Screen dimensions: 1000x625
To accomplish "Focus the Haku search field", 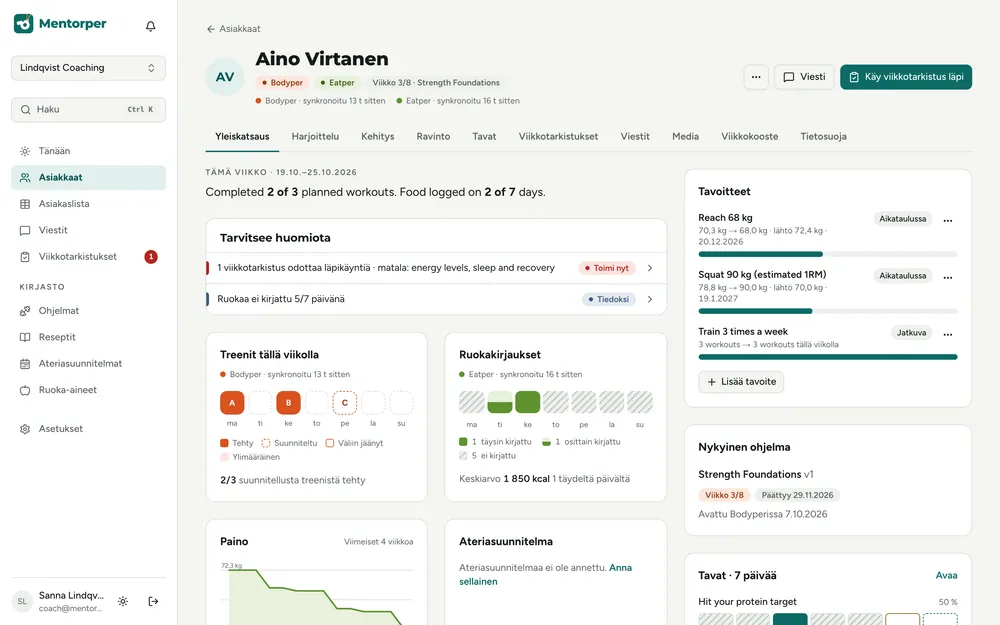I will [x=88, y=110].
